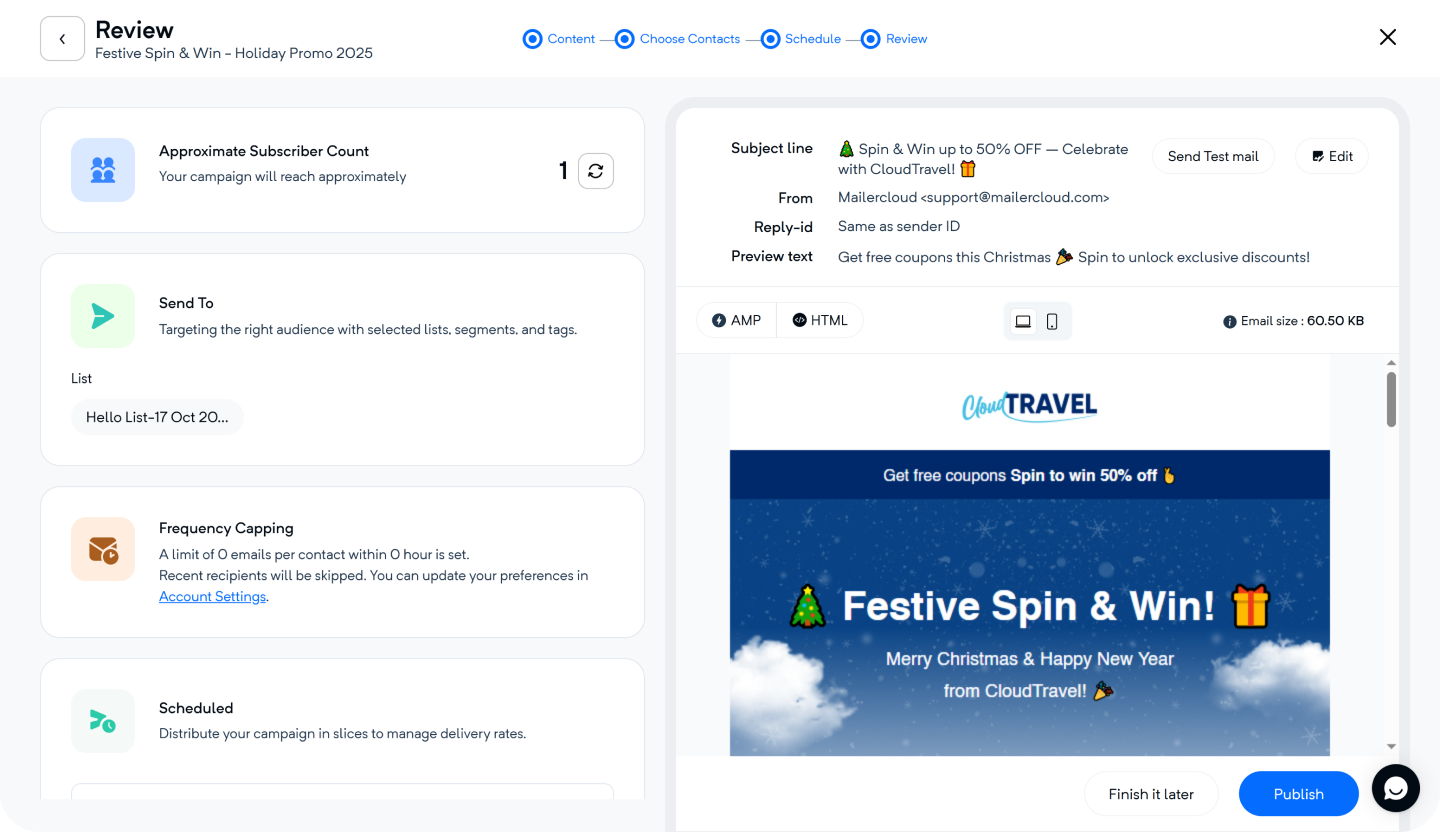
Task: Click 'Same as sender ID' text
Action: (899, 227)
